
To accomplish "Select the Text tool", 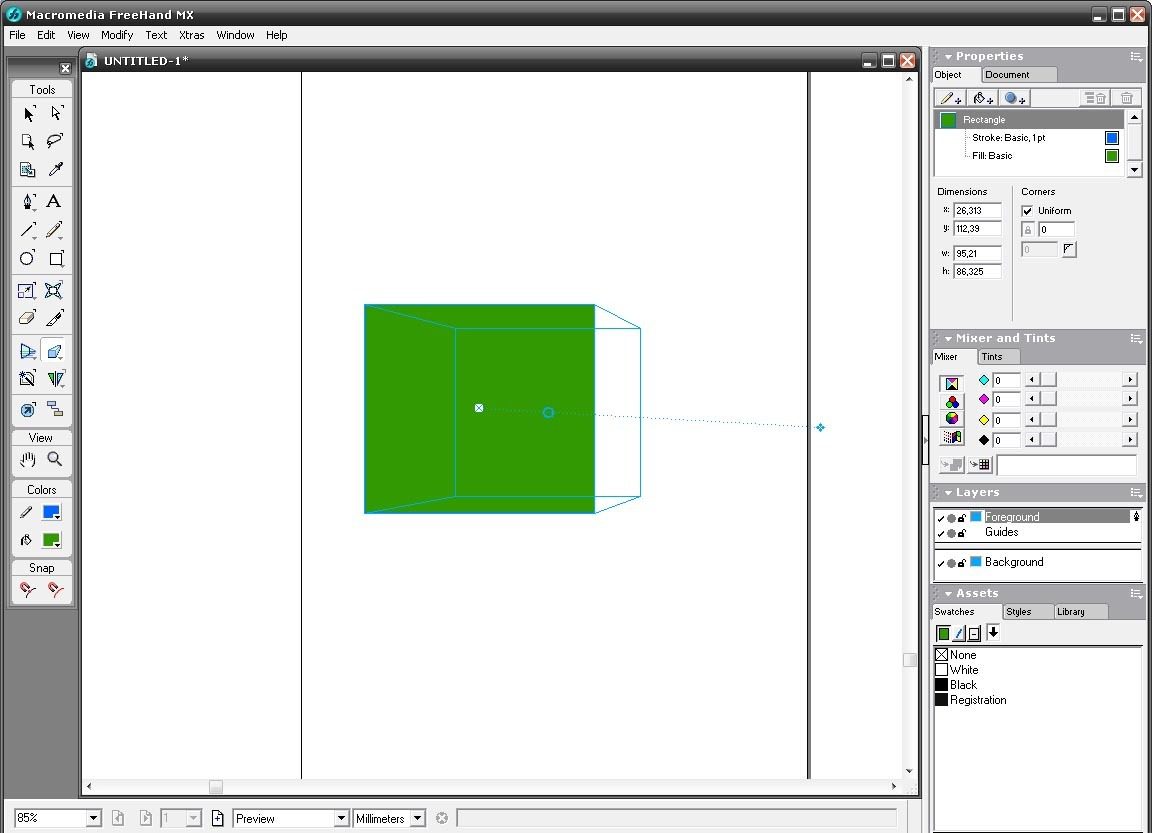I will 56,201.
